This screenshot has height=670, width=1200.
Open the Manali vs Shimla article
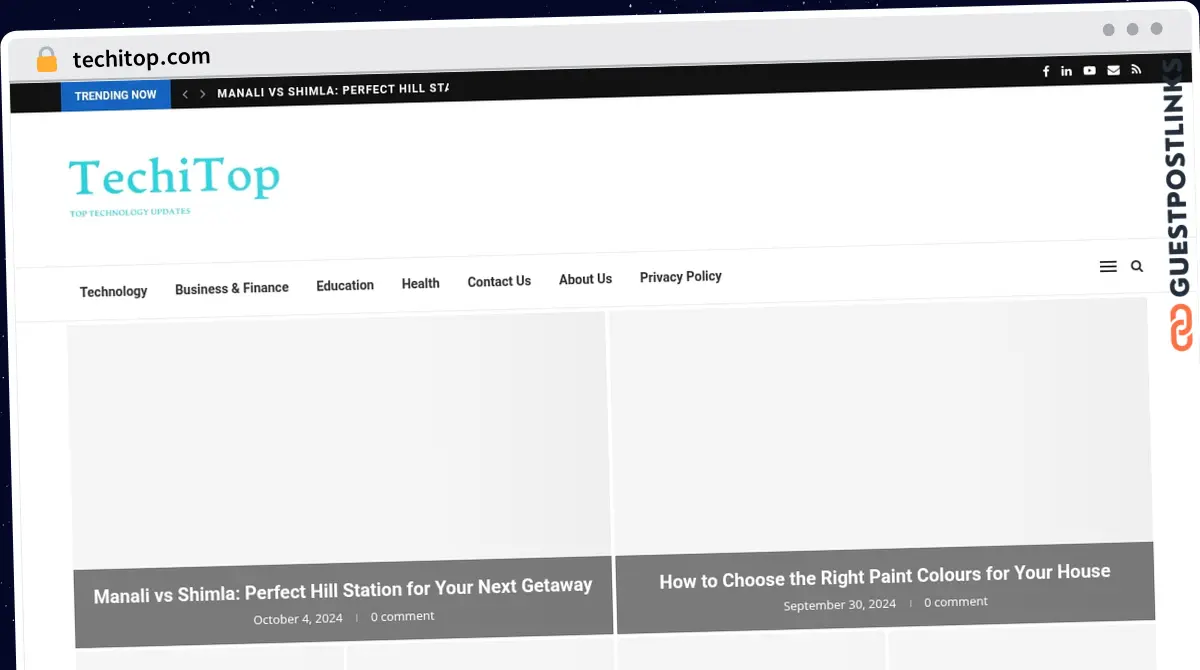click(x=343, y=589)
